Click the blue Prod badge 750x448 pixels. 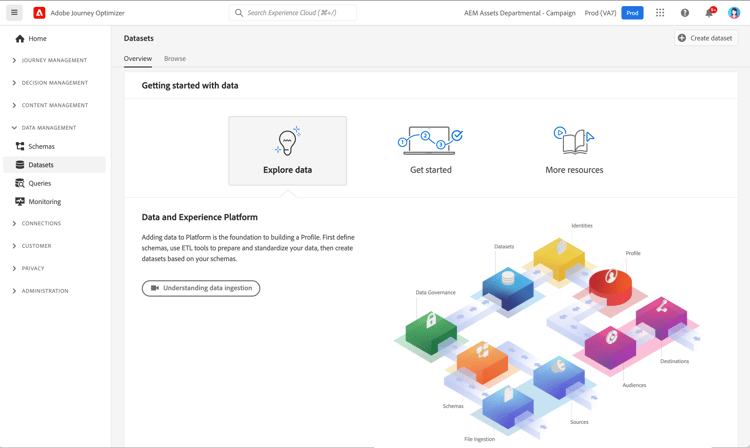632,13
